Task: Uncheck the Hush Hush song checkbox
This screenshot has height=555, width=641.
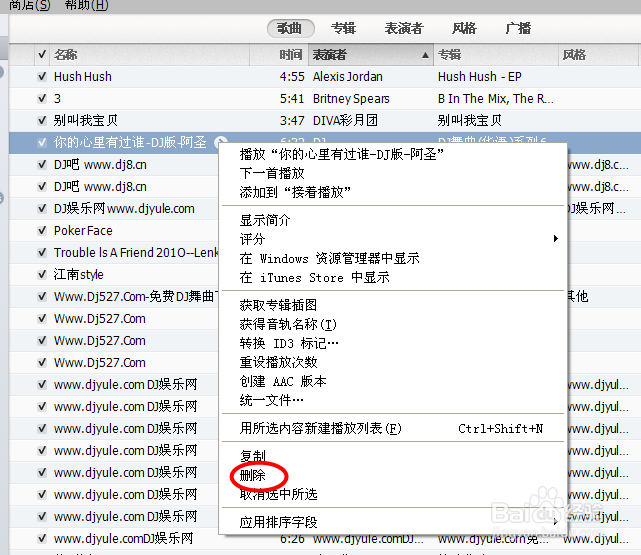Action: click(42, 76)
